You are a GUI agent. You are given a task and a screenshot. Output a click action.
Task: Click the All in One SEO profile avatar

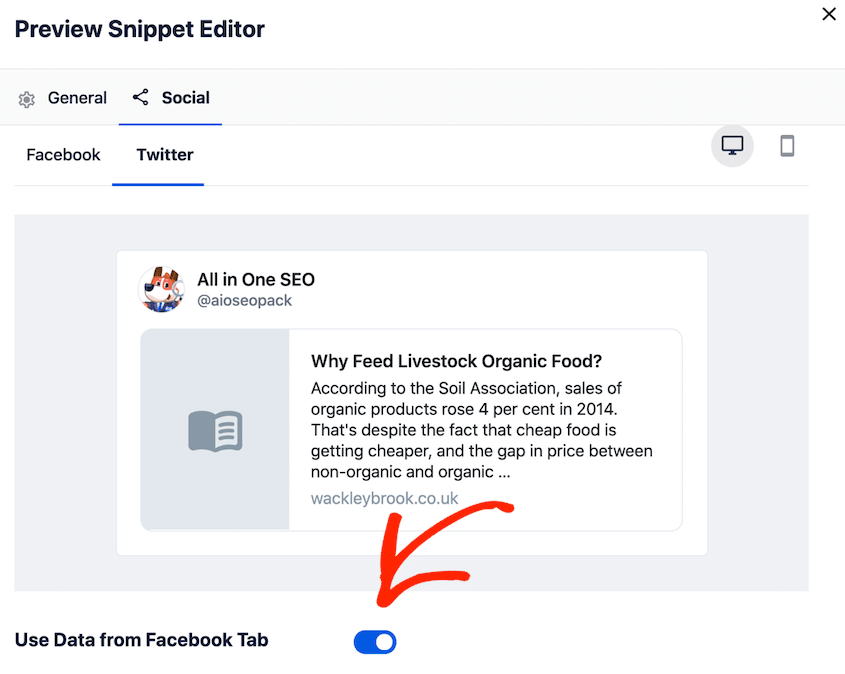pos(162,290)
